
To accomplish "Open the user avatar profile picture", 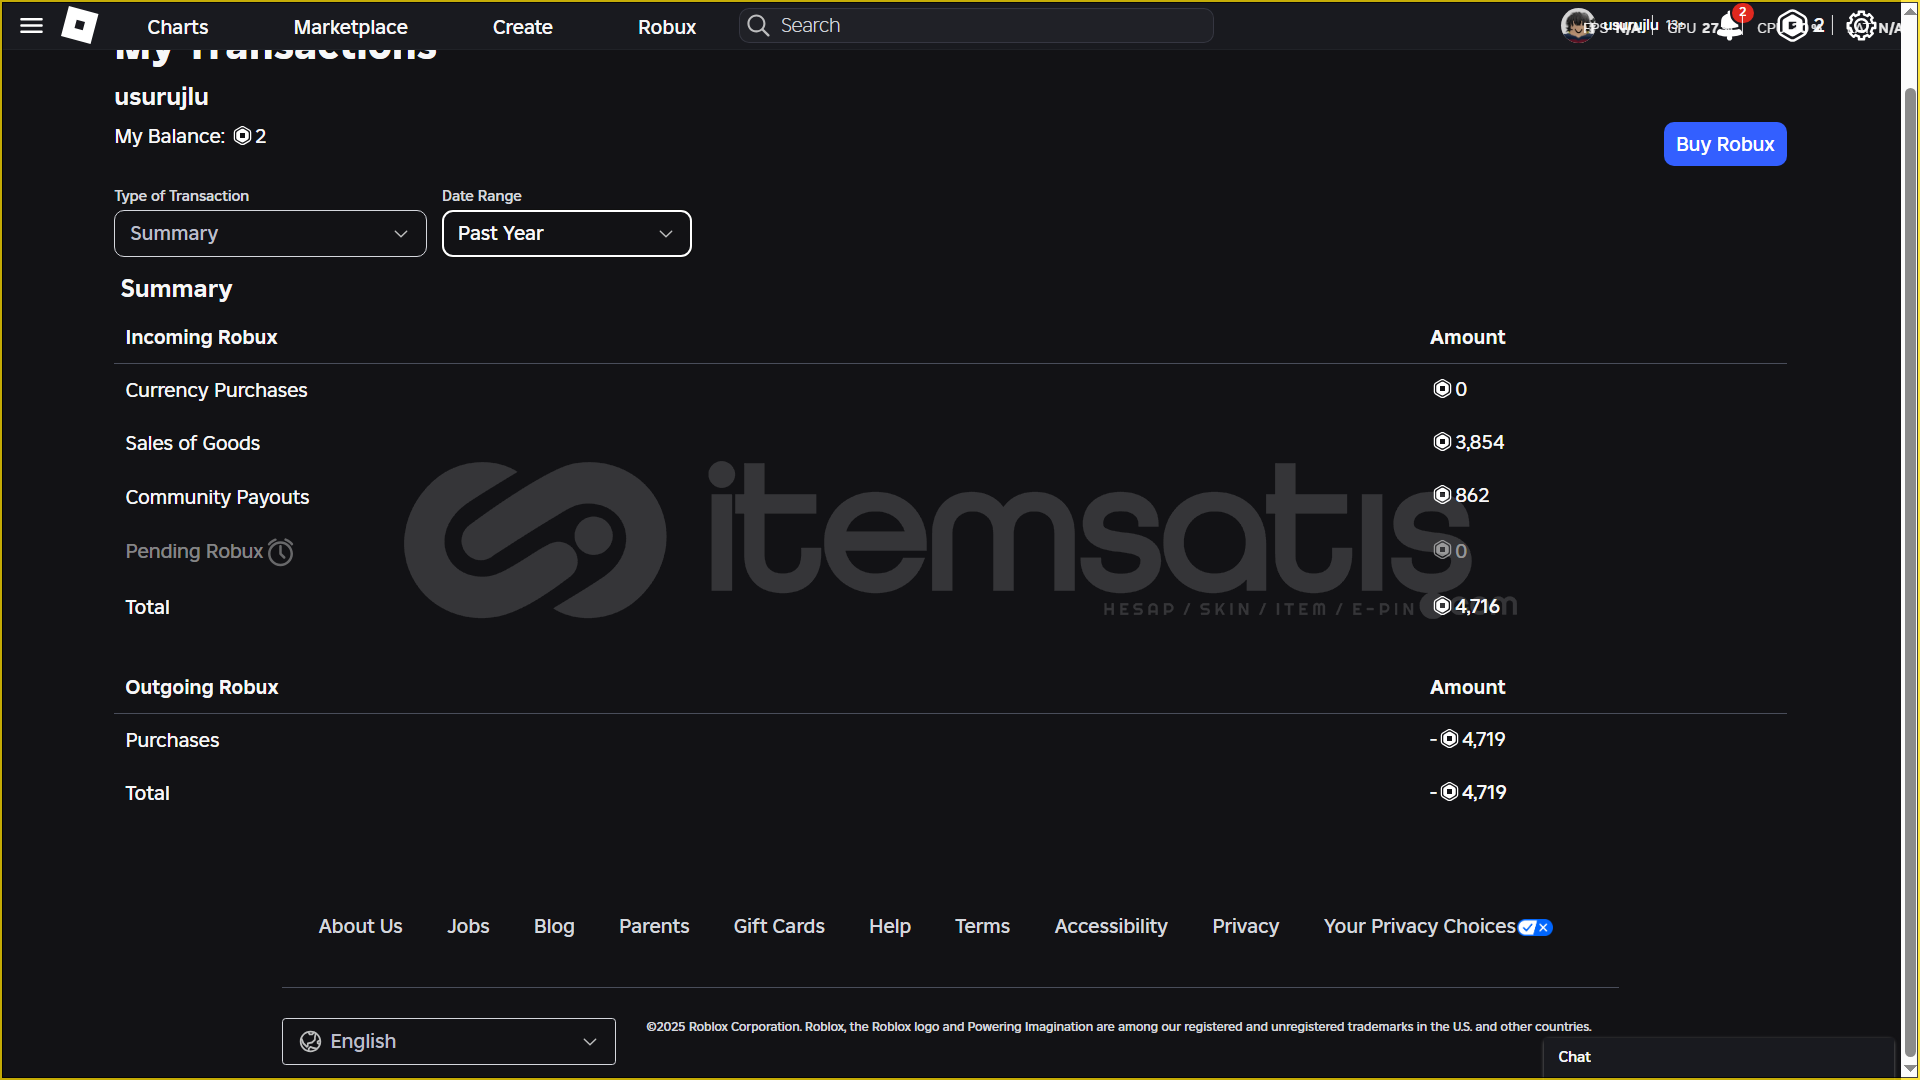I will point(1577,24).
